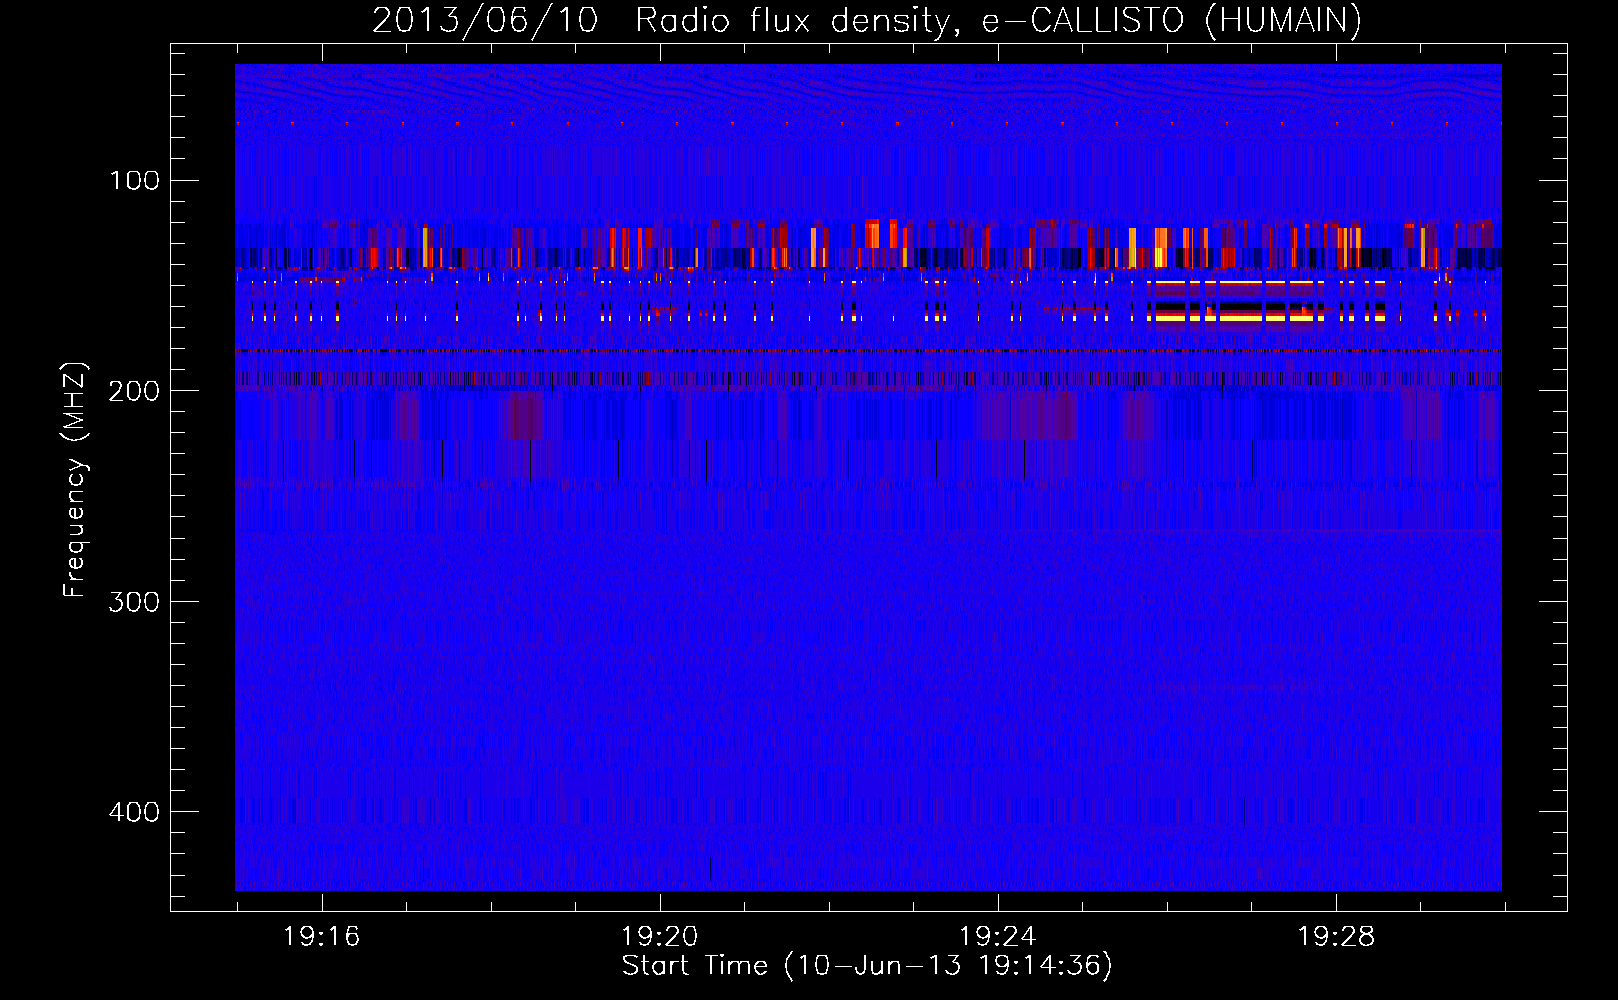Viewport: 1618px width, 1000px height.
Task: Click the 19:28 time tick label
Action: (1335, 937)
